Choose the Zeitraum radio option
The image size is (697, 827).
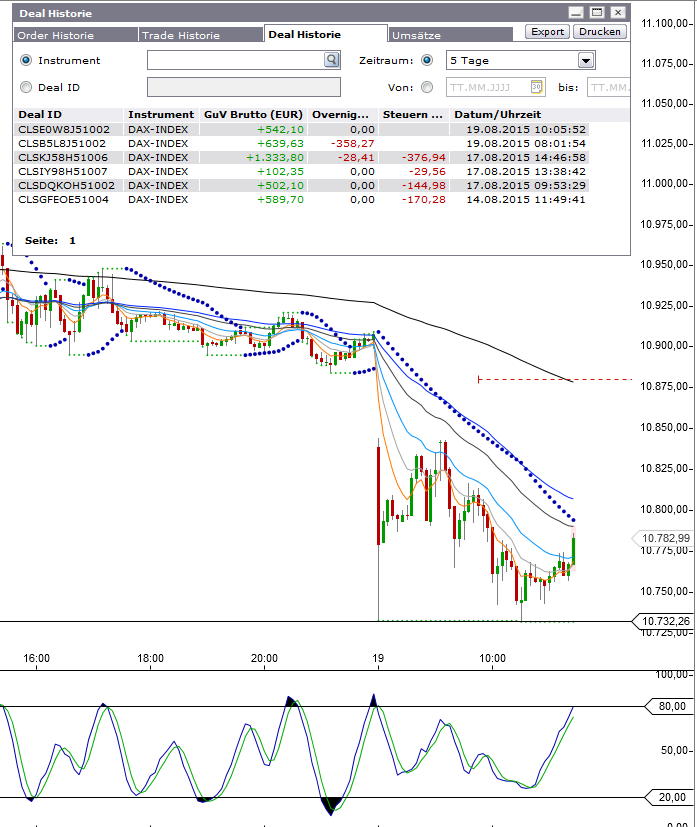coord(427,61)
